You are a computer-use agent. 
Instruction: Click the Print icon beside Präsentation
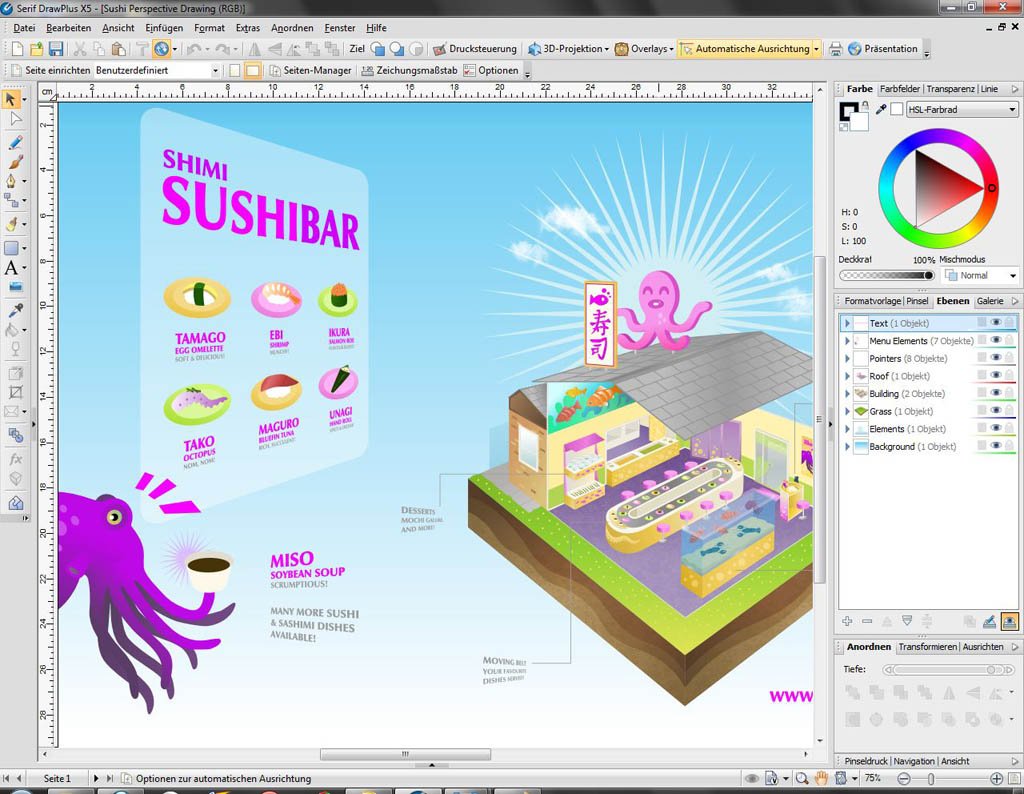pos(835,49)
